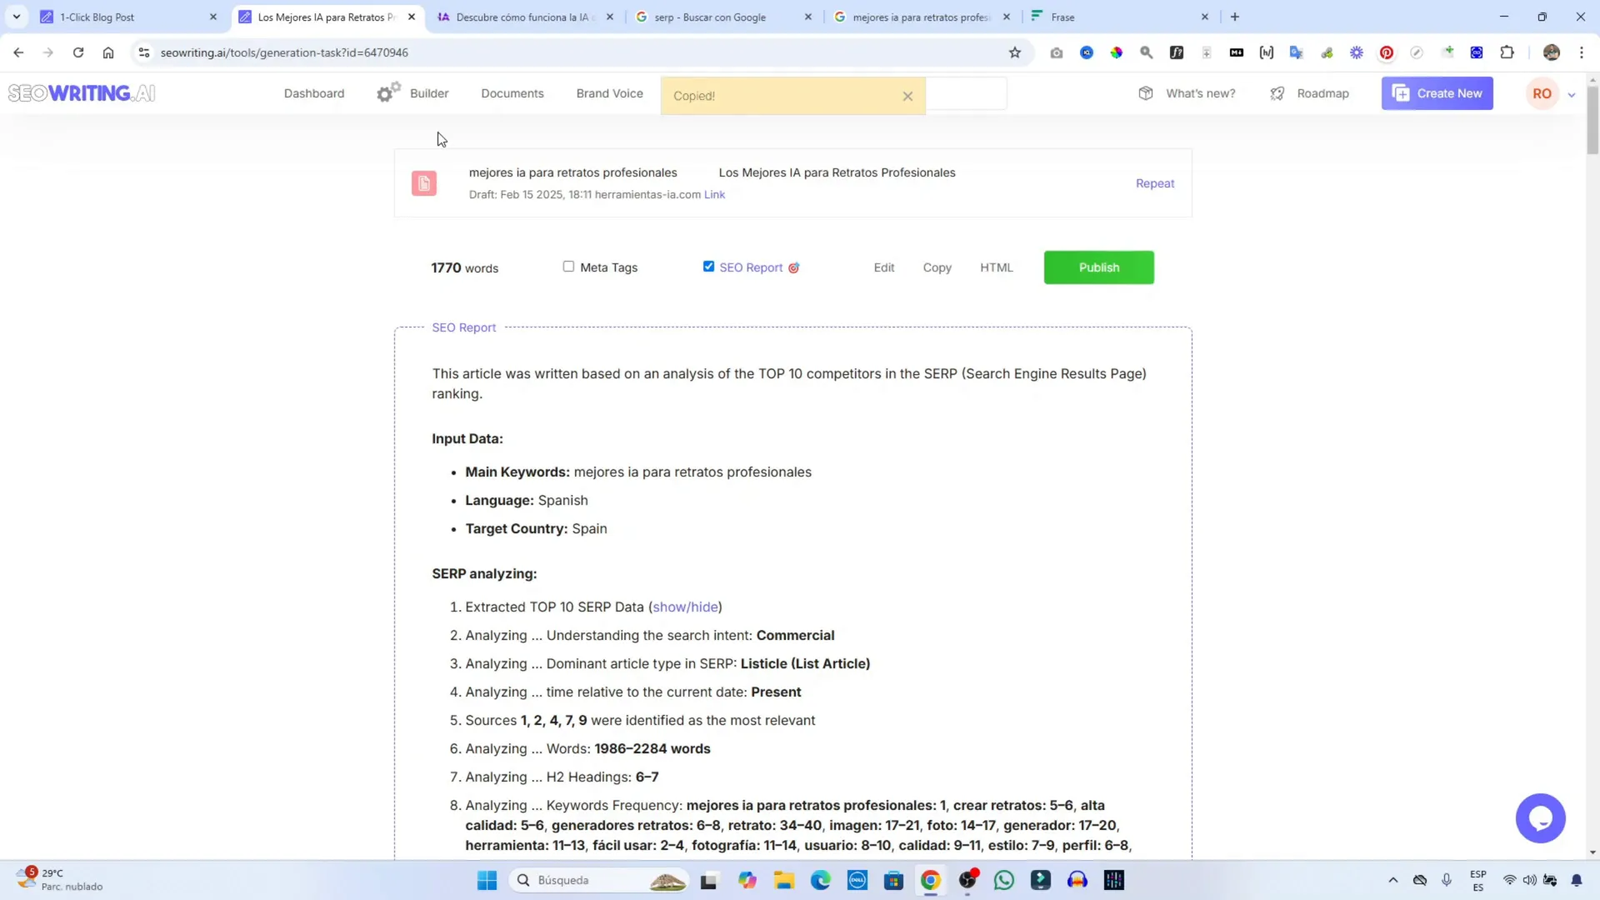Click the target icon next to SEO Report

(795, 267)
